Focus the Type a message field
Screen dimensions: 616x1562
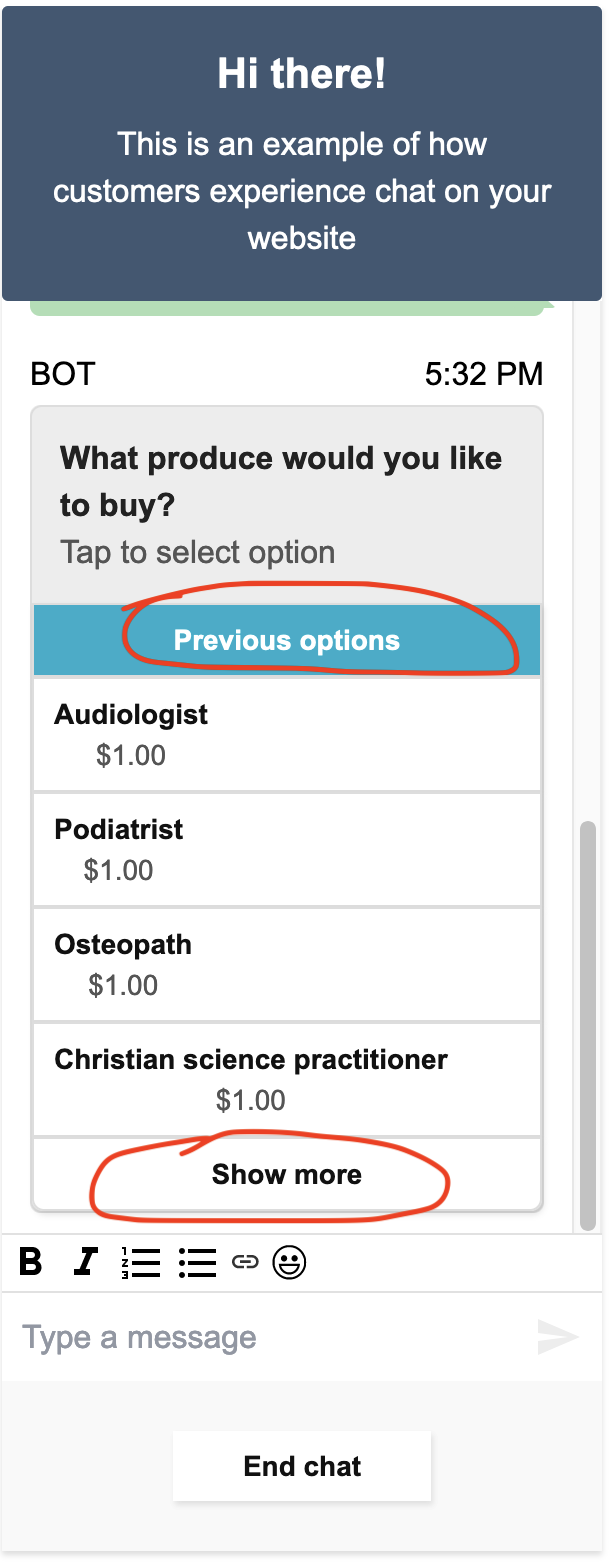tap(270, 1337)
